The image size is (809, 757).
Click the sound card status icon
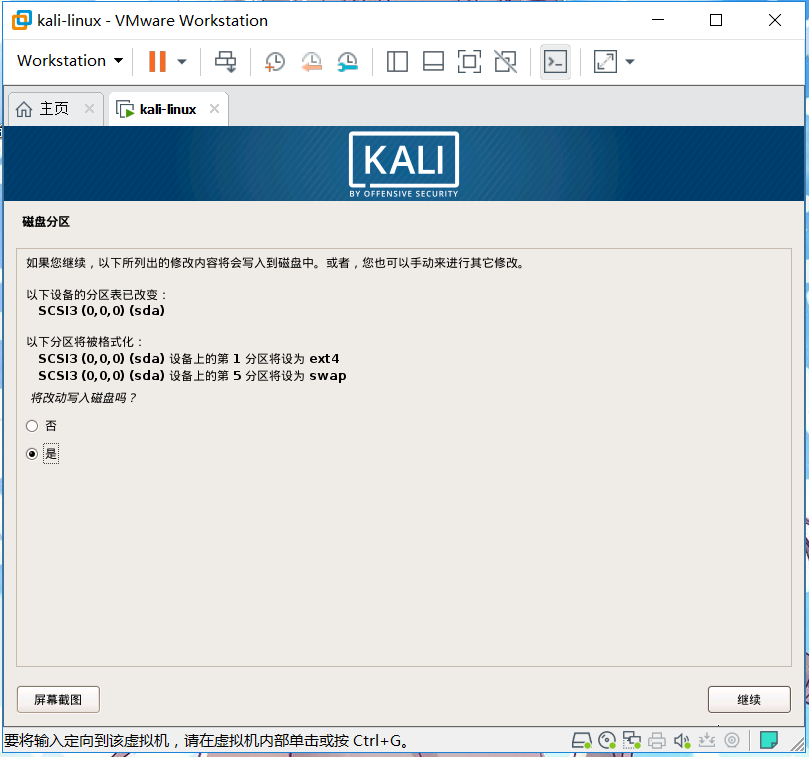point(682,740)
